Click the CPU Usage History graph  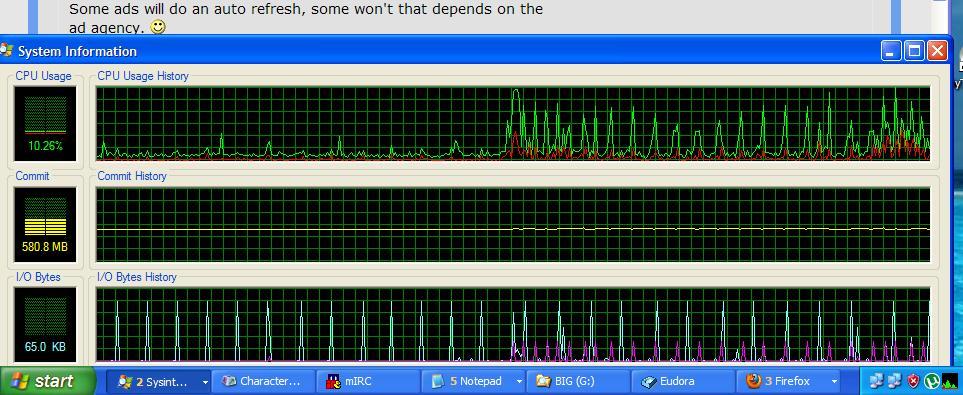click(513, 123)
